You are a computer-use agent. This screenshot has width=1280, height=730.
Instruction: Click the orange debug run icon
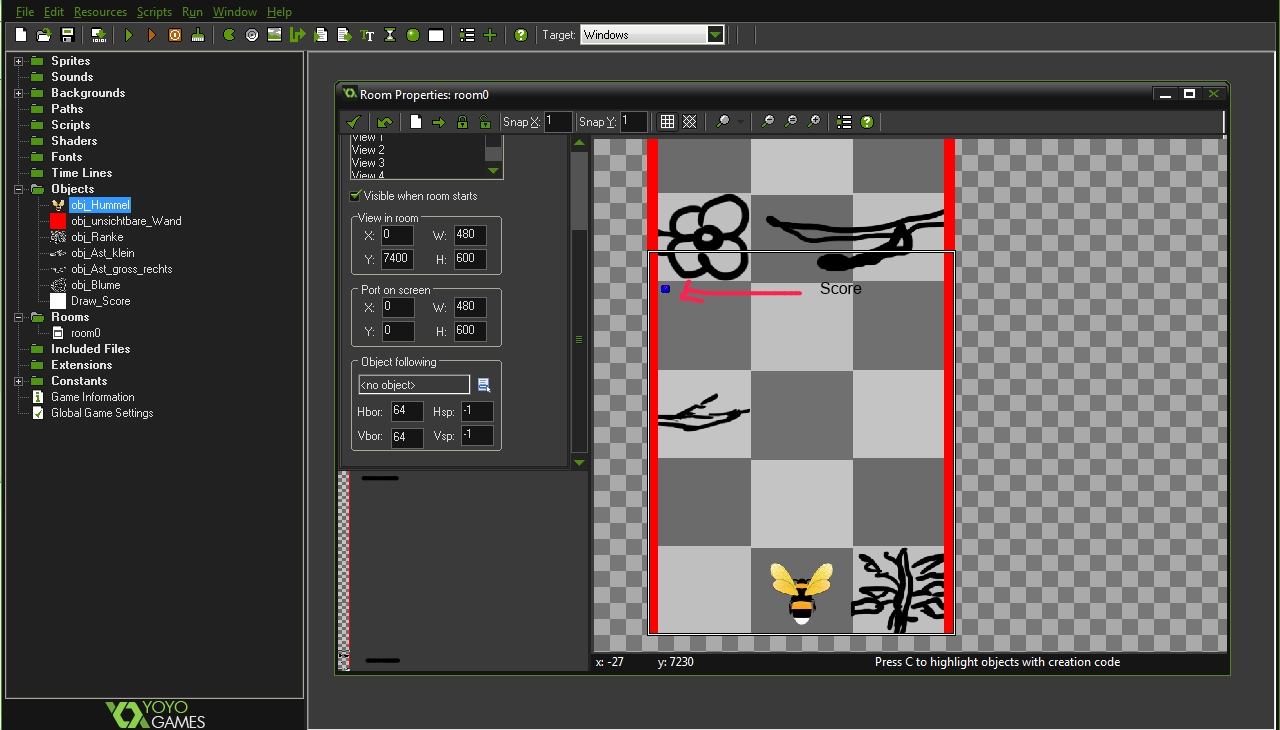point(151,35)
